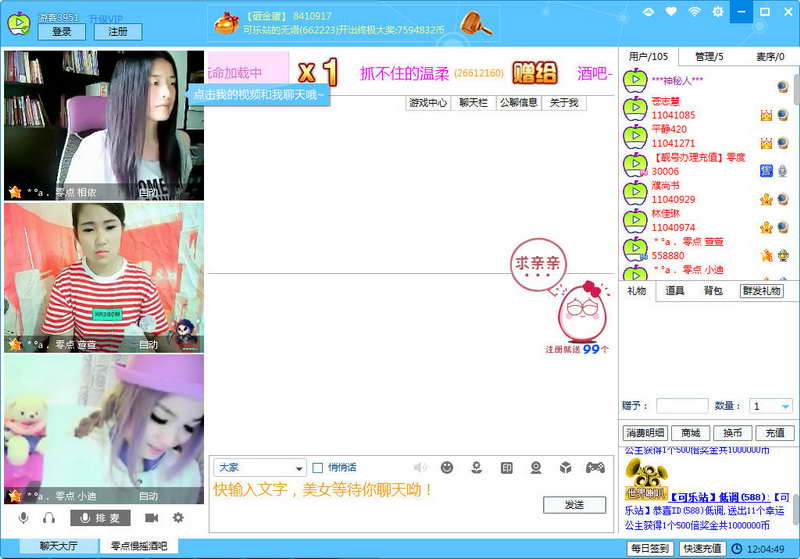Screen dimensions: 800x559
Task: Open the 零点 小迪 video stream
Action: coord(104,429)
